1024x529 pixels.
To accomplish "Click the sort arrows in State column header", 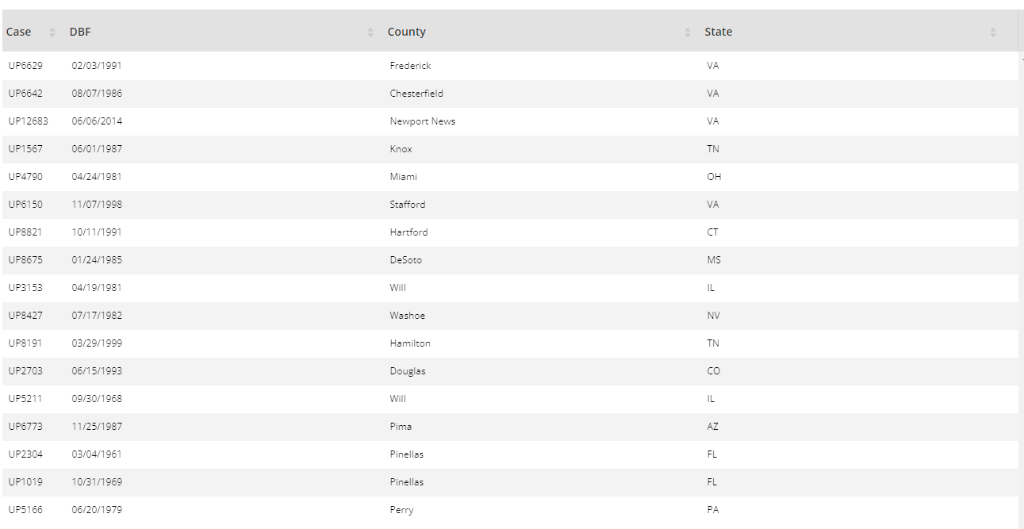I will point(992,32).
